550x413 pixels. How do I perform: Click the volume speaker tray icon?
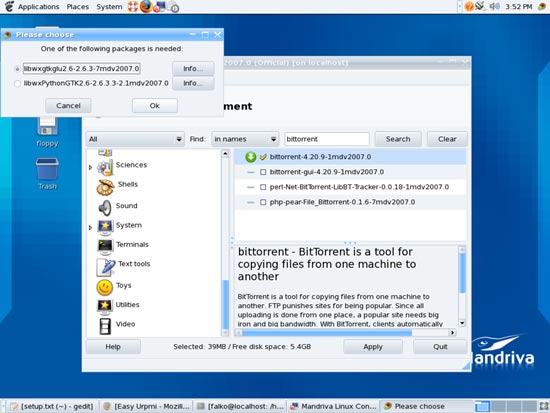[x=494, y=6]
